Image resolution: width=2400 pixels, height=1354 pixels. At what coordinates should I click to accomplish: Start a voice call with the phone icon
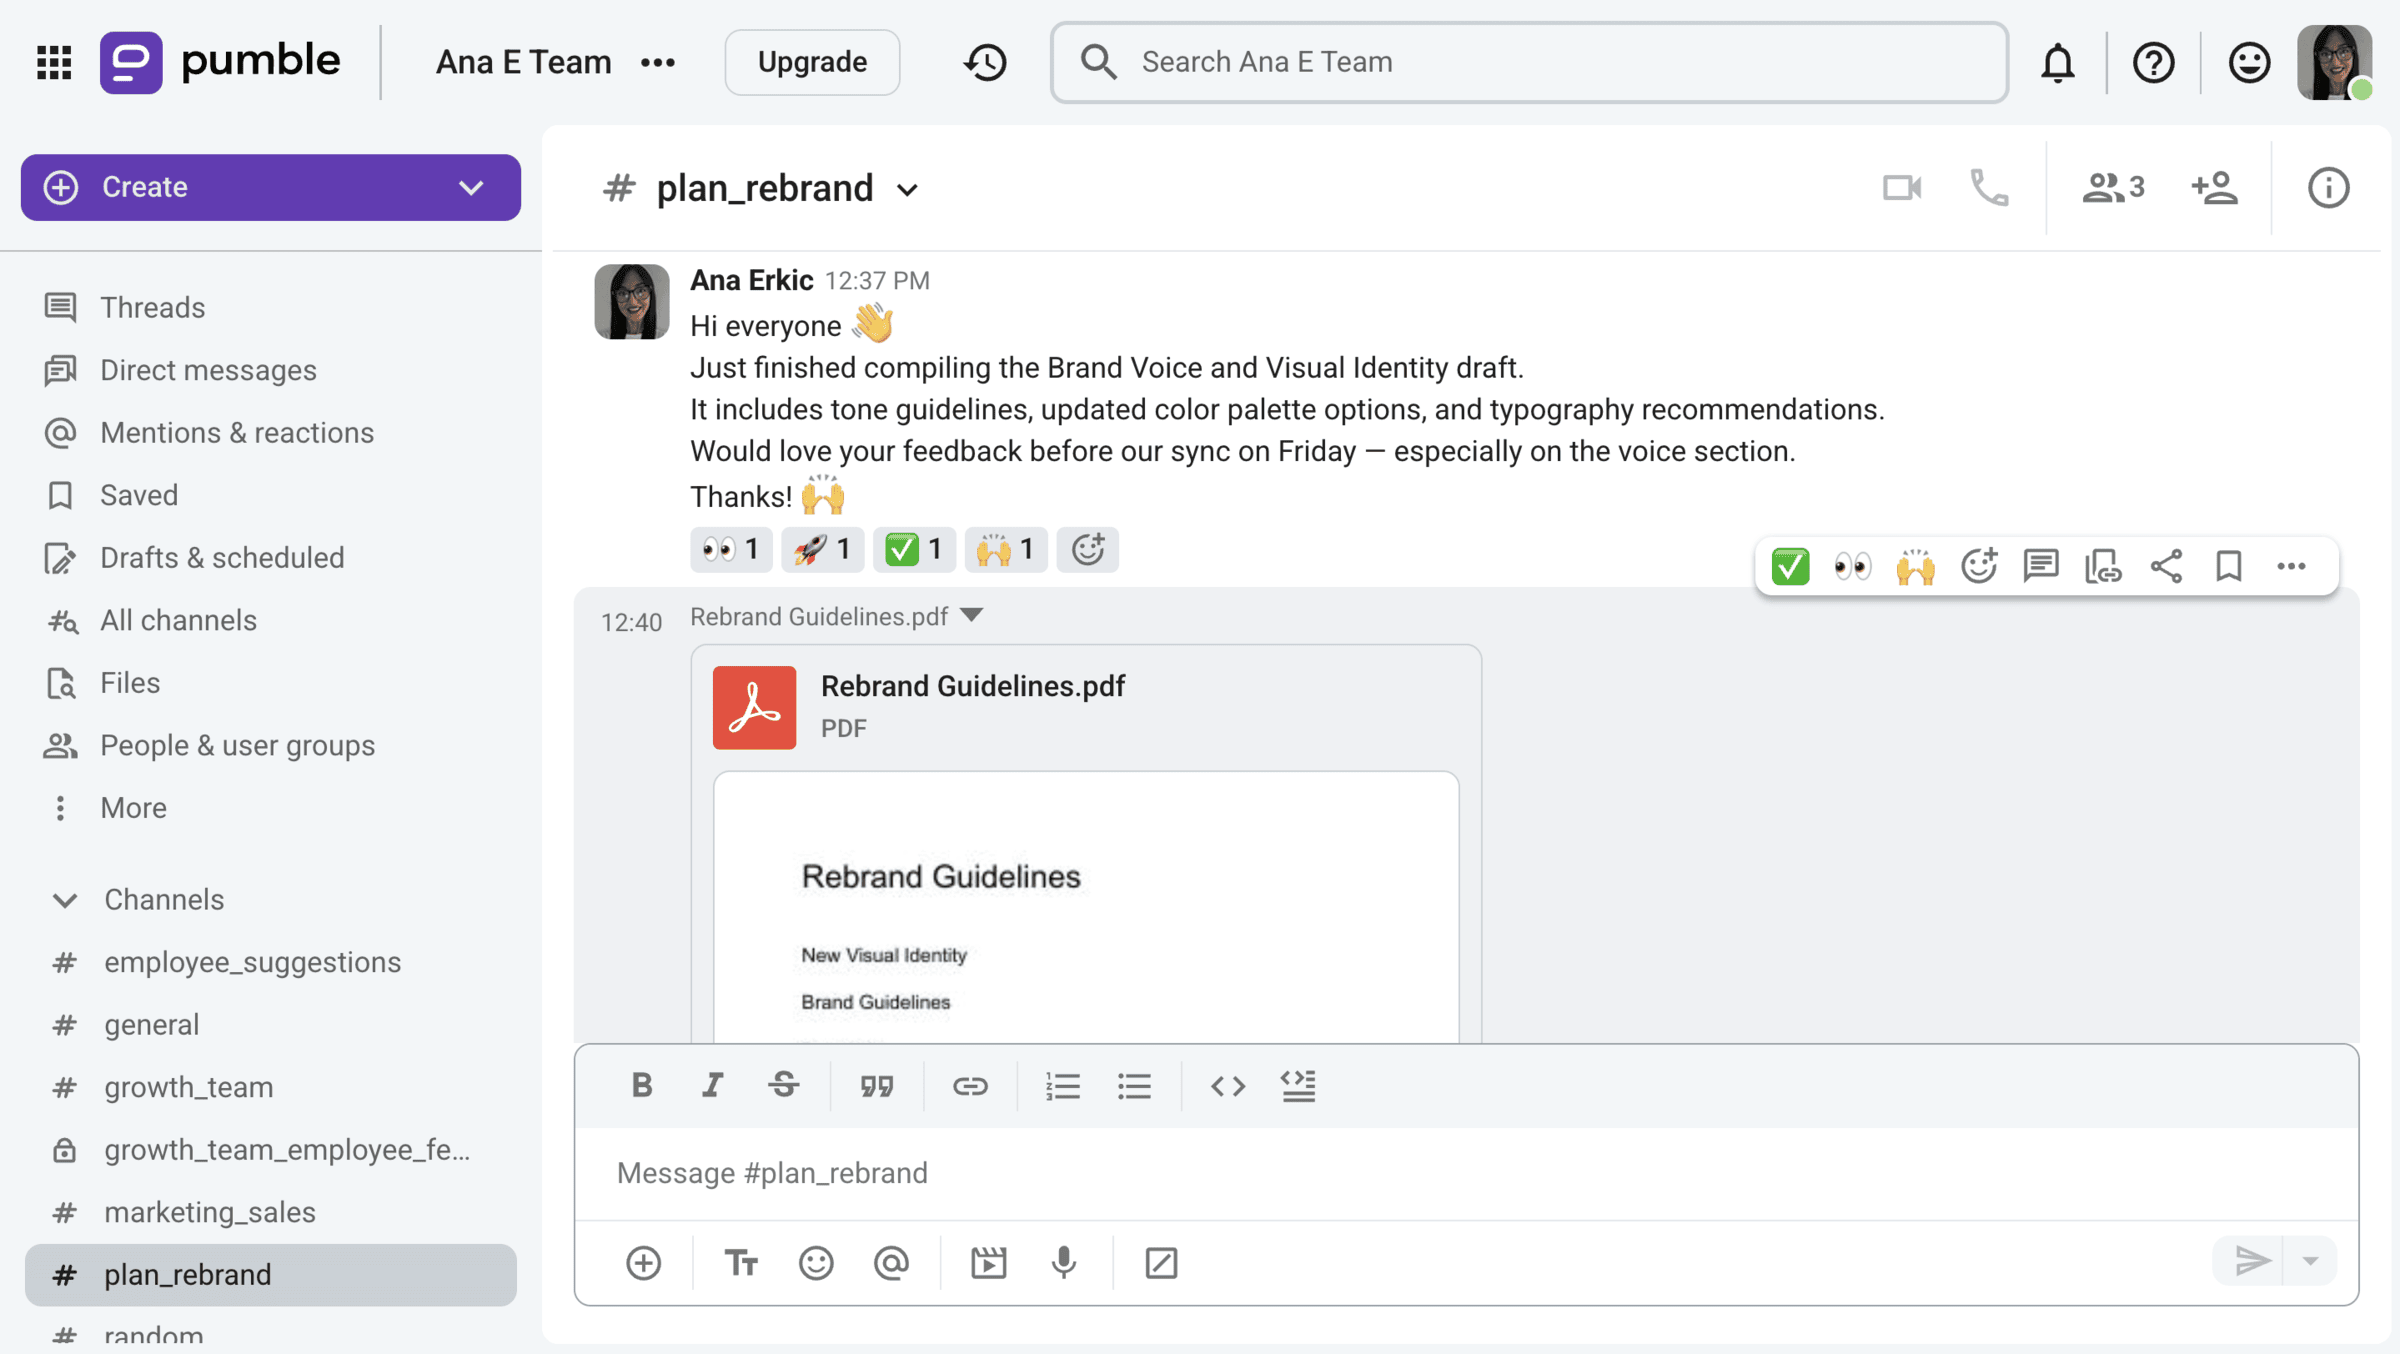pyautogui.click(x=1988, y=188)
